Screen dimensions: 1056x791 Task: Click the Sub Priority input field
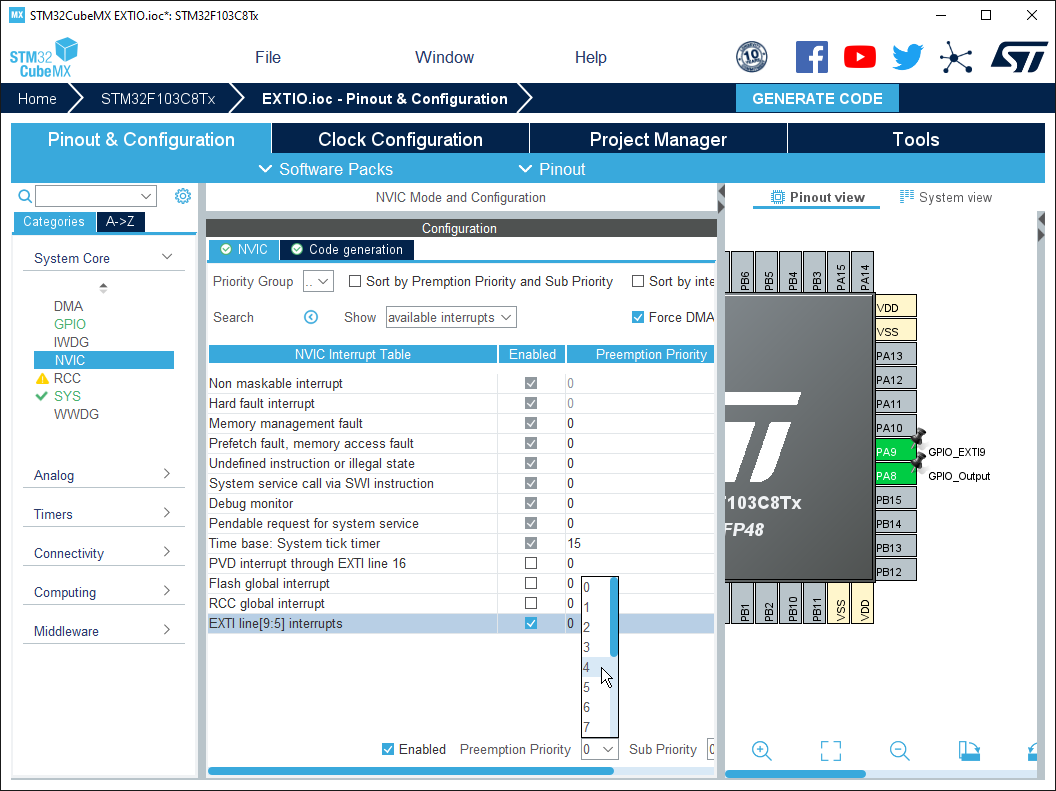[711, 749]
